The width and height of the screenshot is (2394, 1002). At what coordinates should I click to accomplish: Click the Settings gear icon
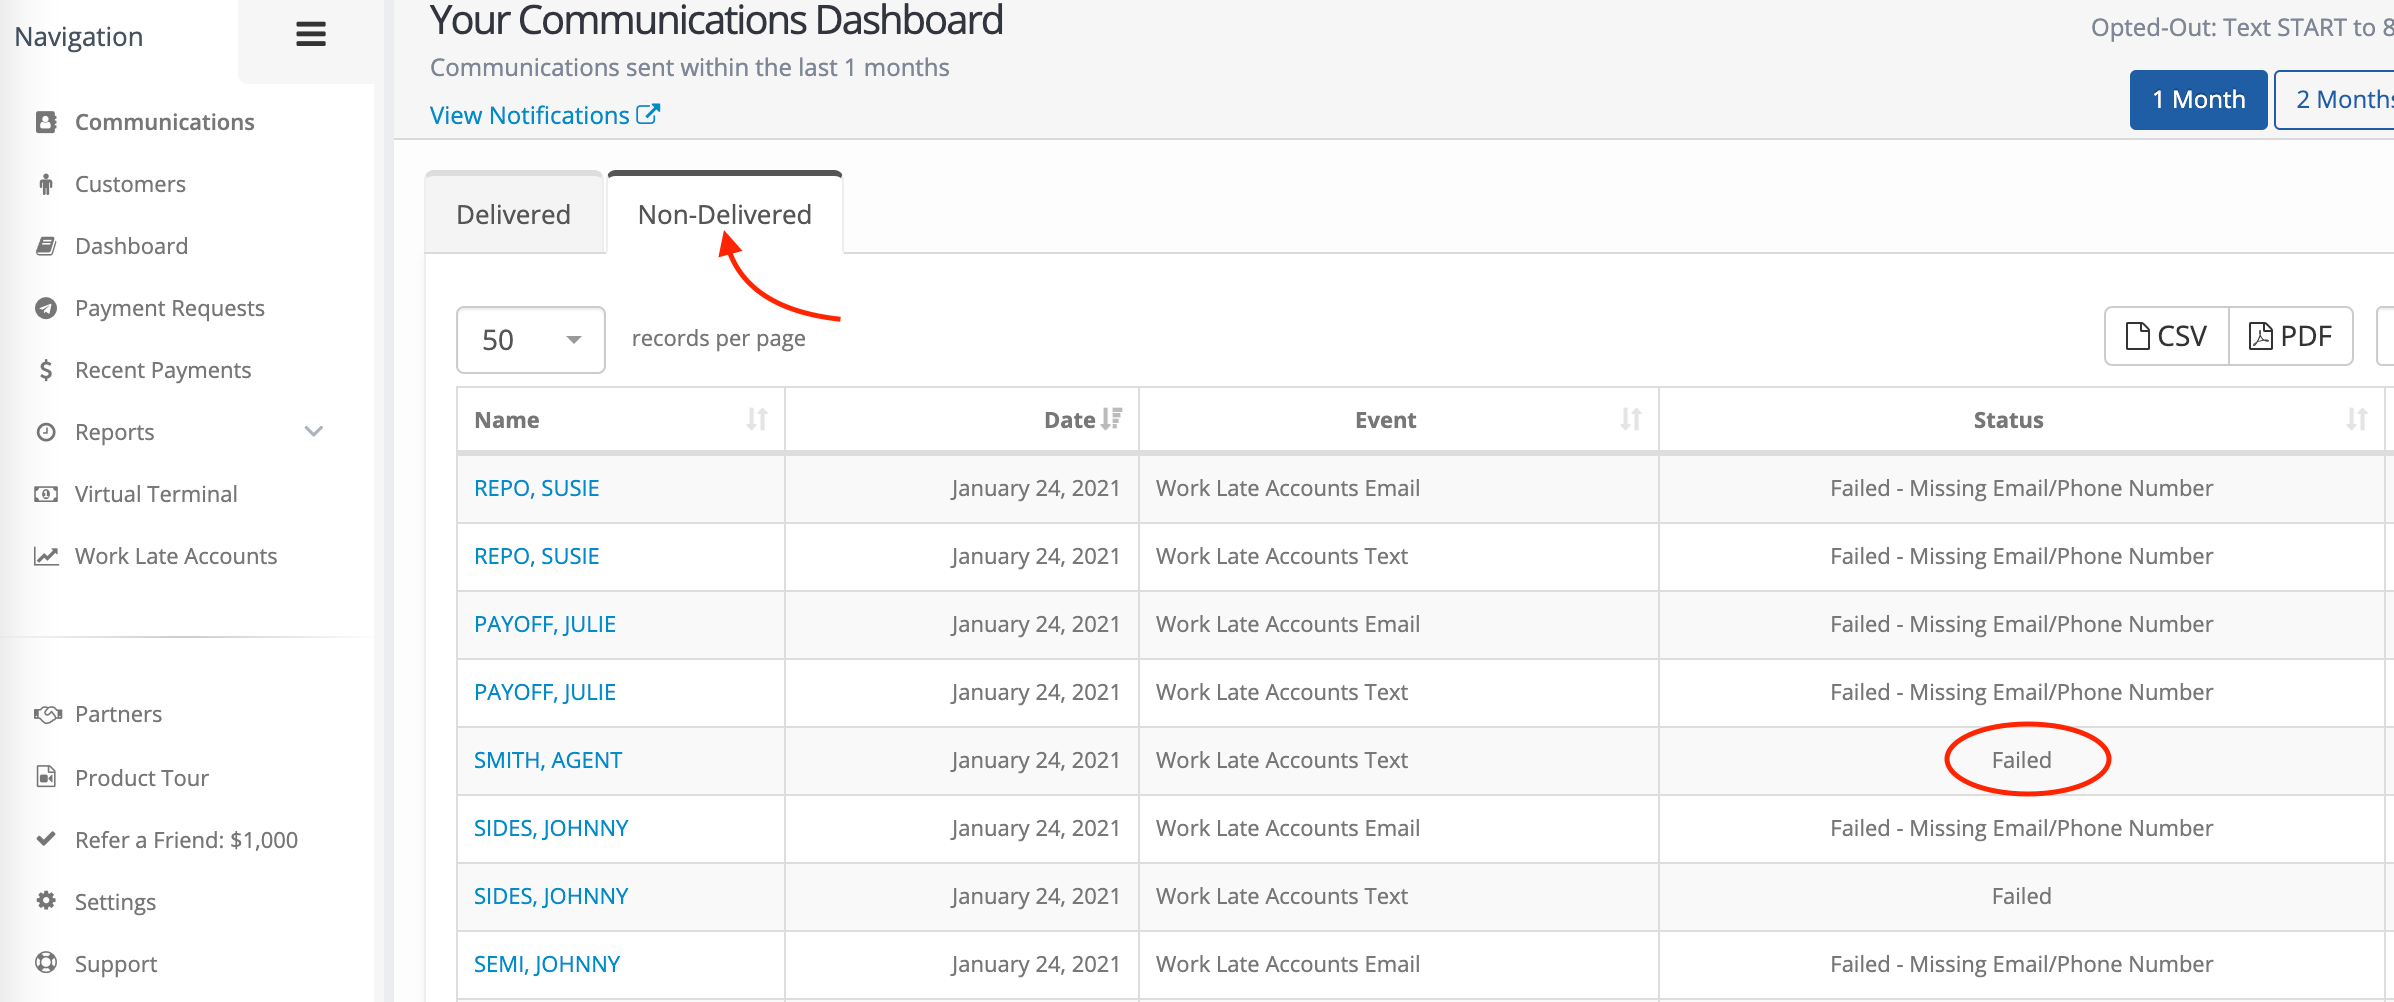46,901
